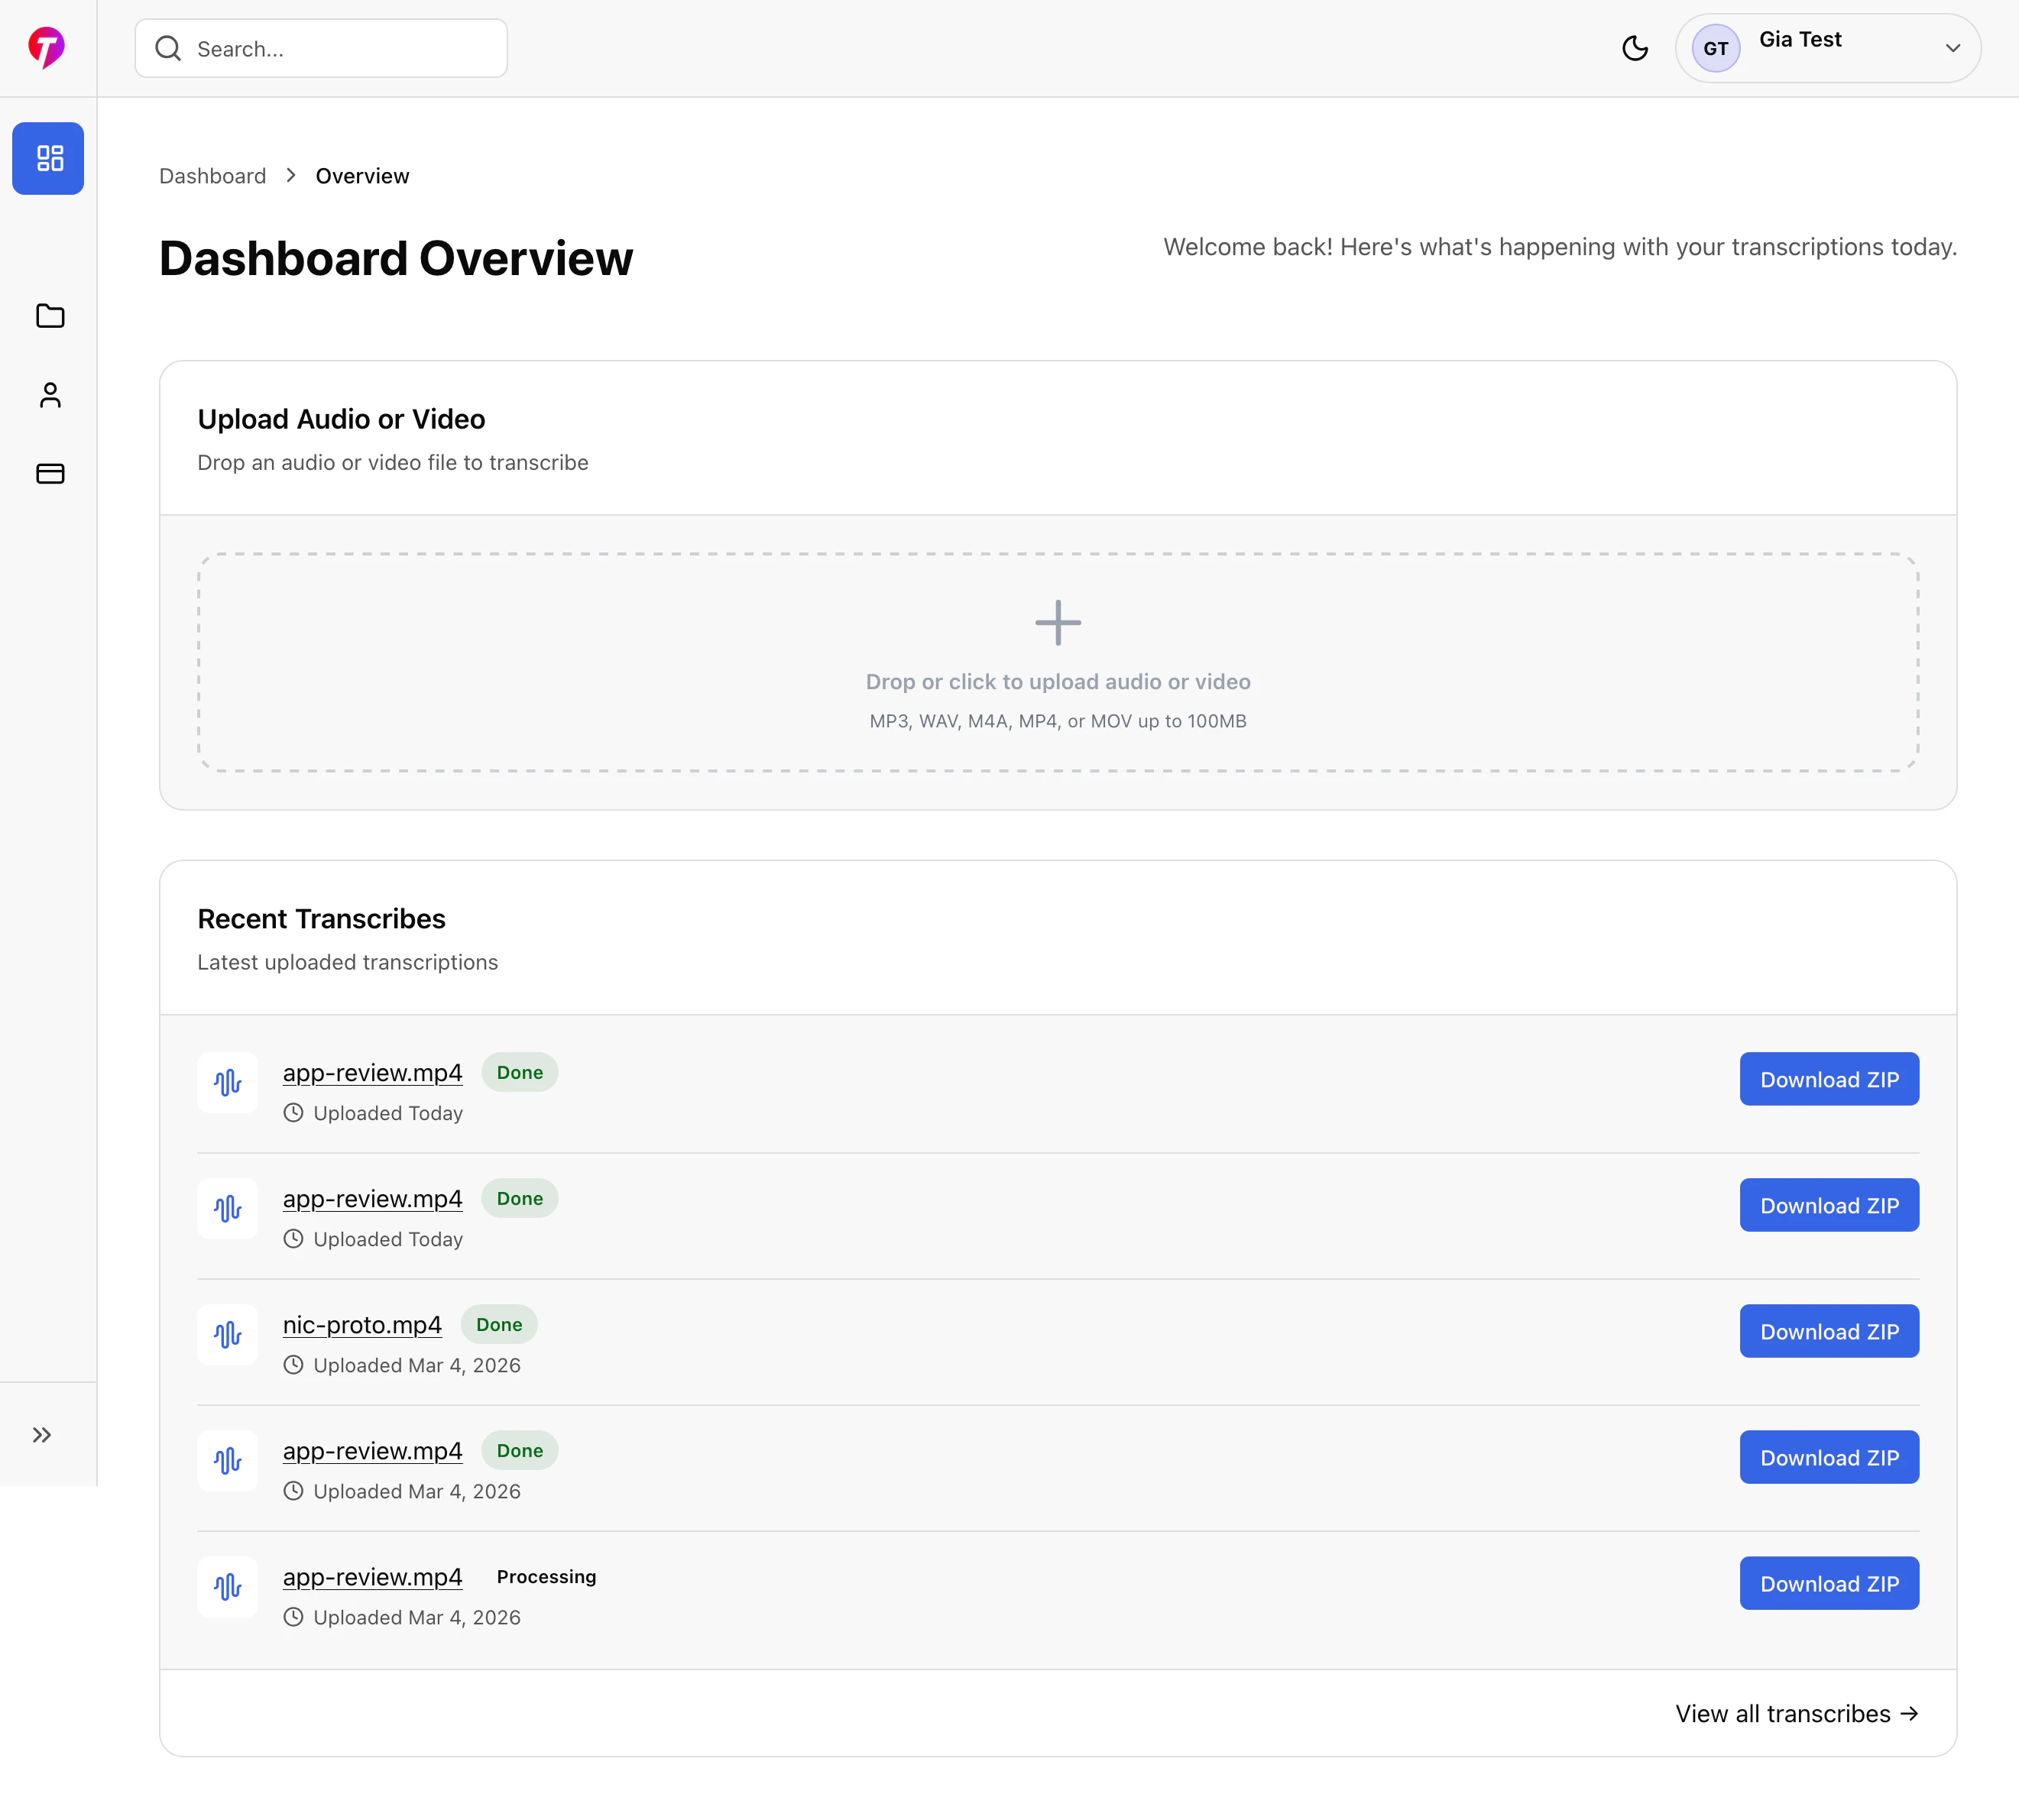Open the nic-proto.mp4 transcript link
This screenshot has height=1820, width=2019.
pyautogui.click(x=362, y=1324)
